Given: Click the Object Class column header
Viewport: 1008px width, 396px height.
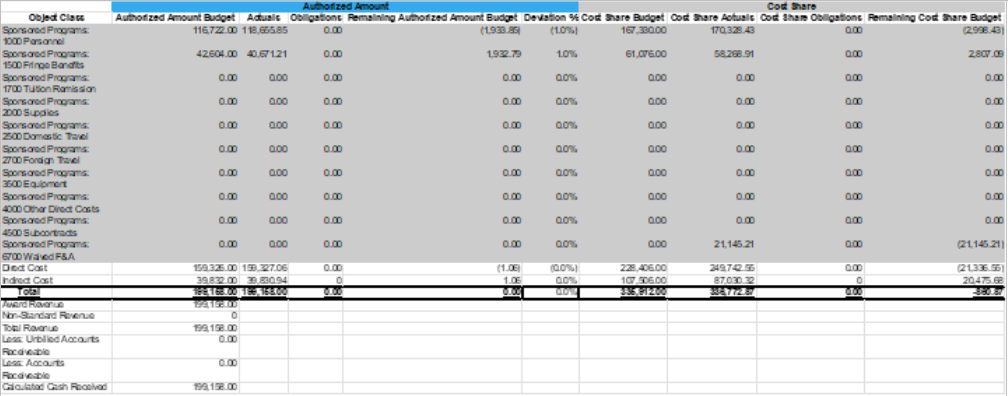Looking at the screenshot, I should 56,18.
